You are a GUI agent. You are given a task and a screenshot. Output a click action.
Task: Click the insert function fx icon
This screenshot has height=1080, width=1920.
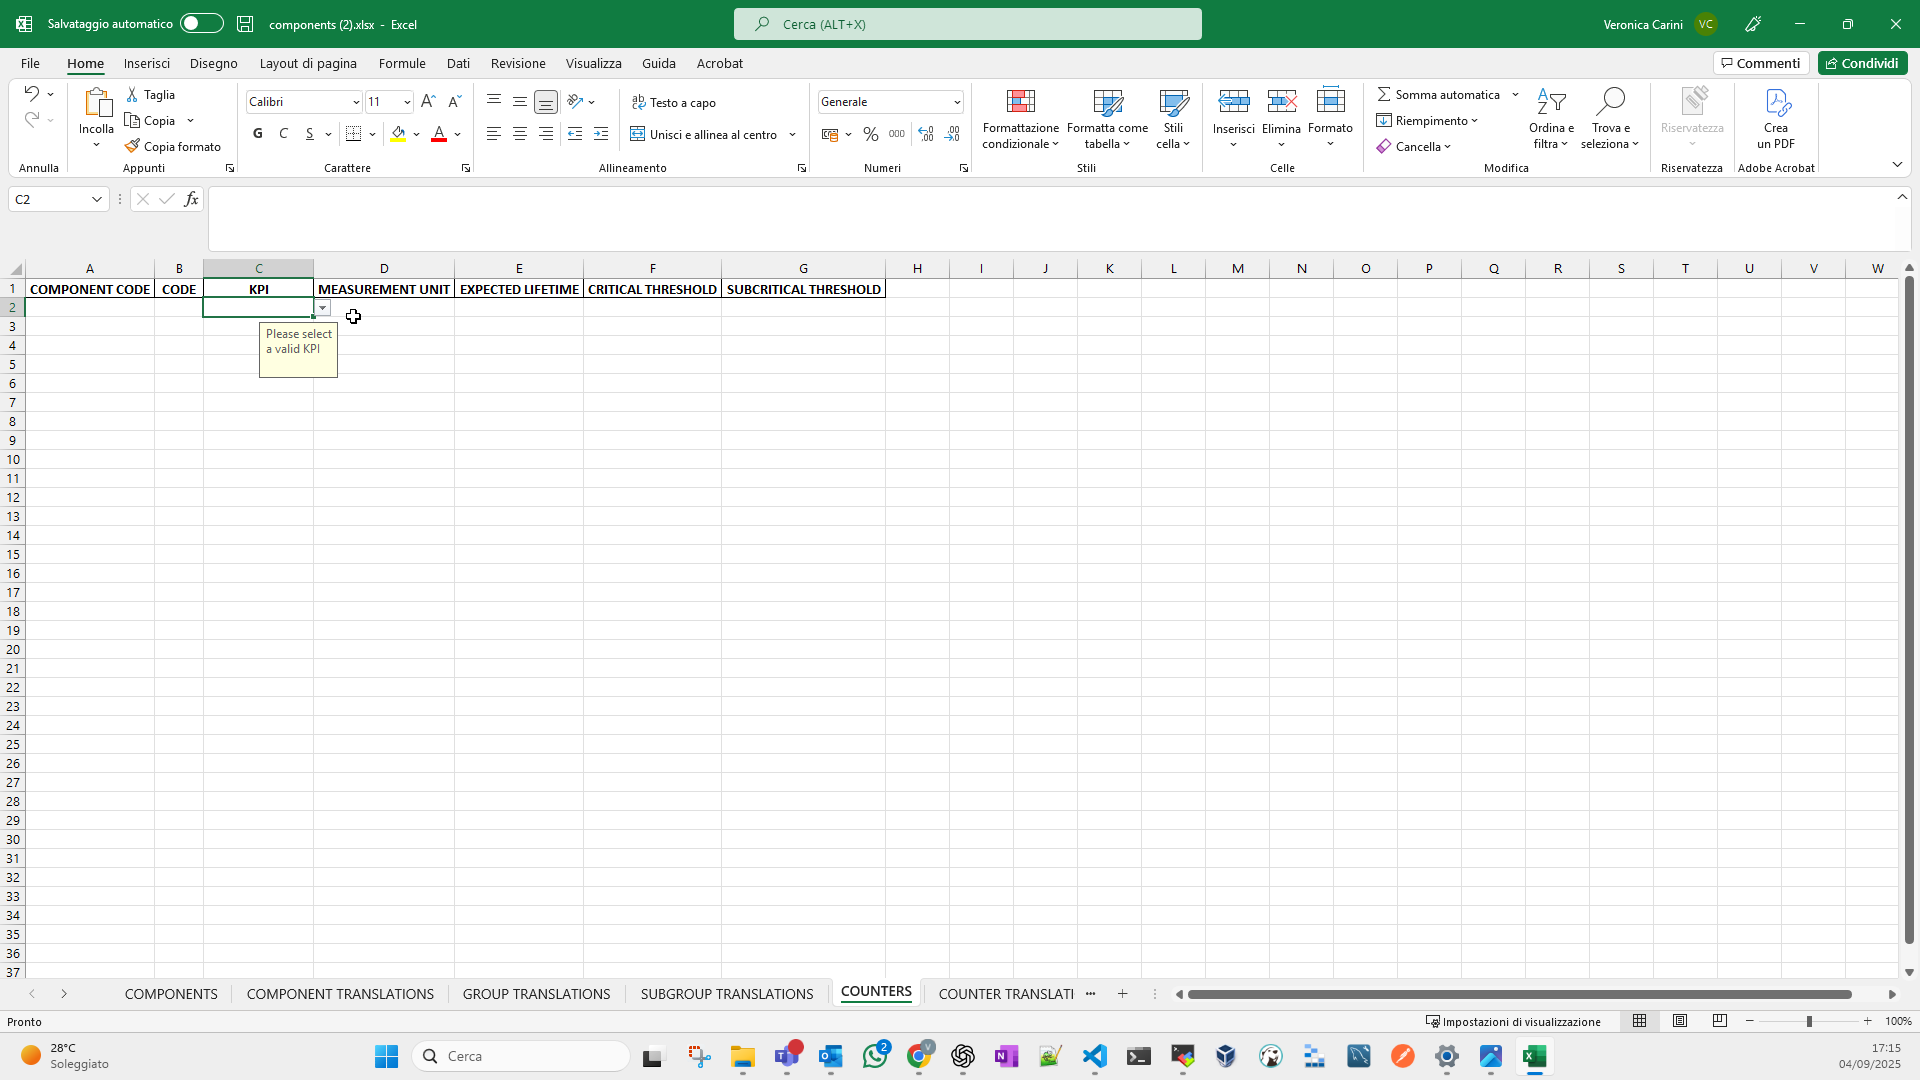click(x=191, y=199)
